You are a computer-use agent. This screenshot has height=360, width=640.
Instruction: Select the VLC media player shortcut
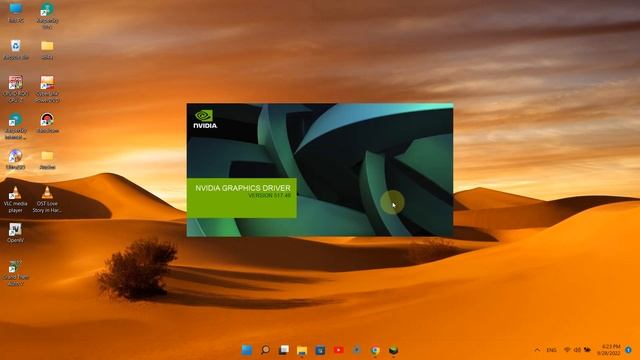tap(16, 199)
